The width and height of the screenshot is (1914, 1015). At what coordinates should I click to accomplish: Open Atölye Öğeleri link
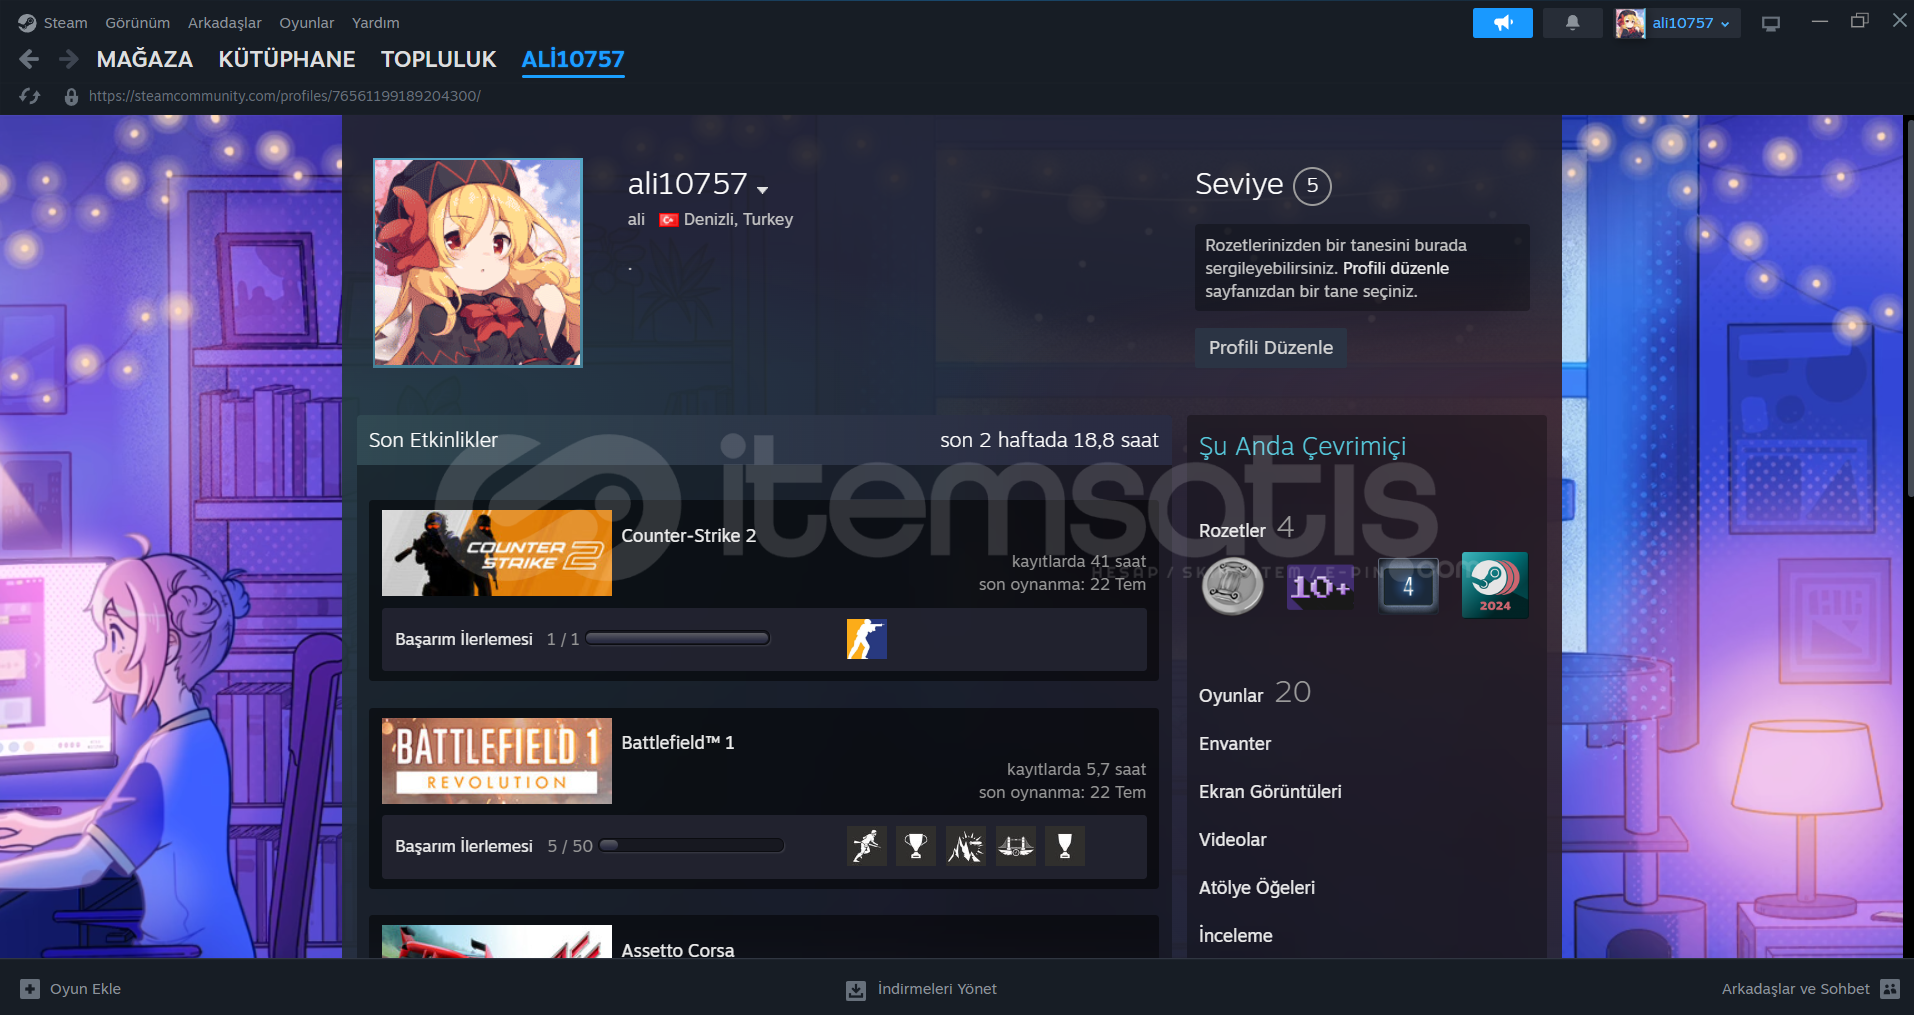pos(1257,888)
